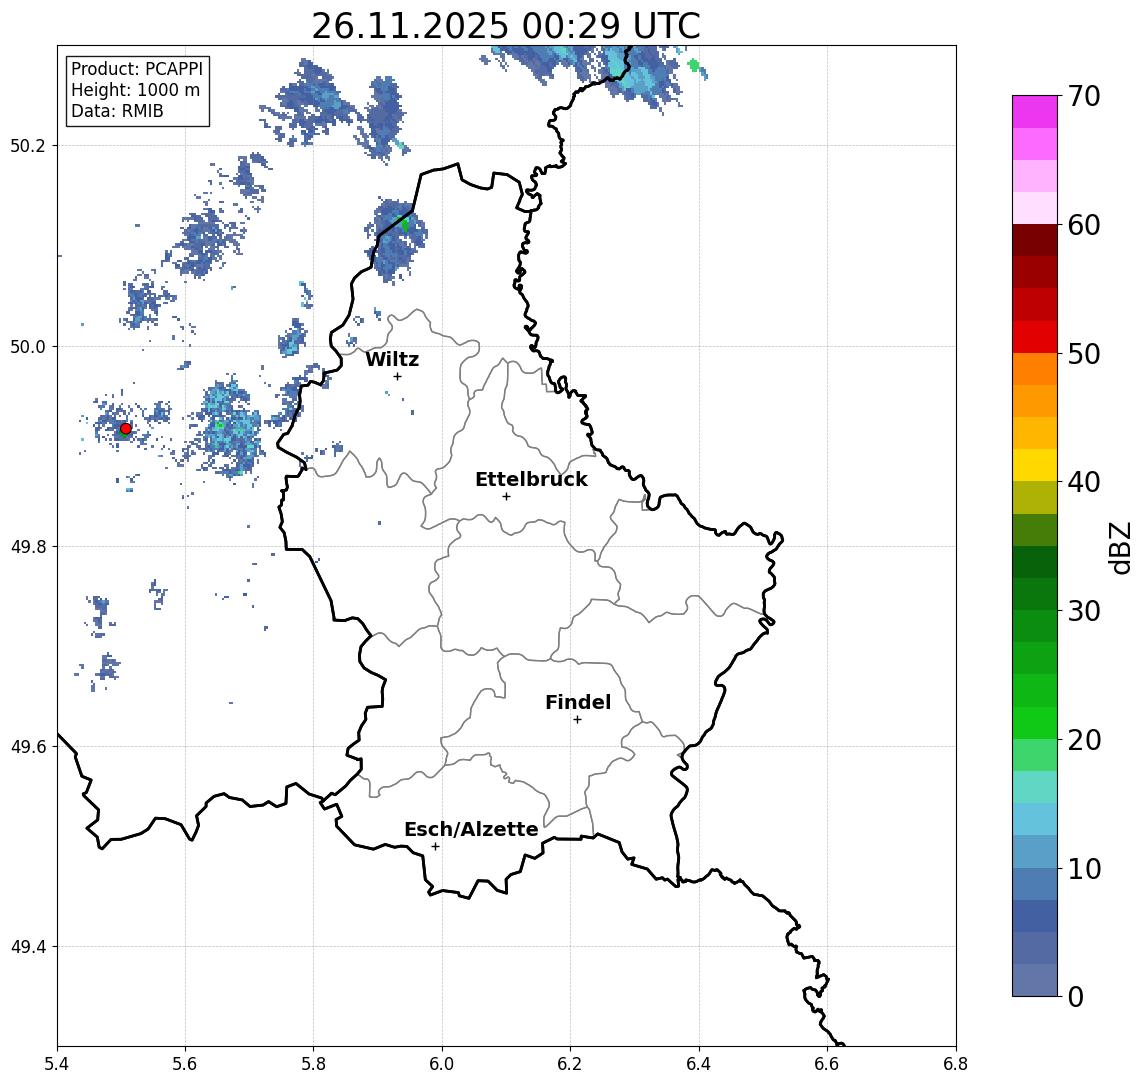Click the longitude axis label '6.2'

pos(570,1064)
